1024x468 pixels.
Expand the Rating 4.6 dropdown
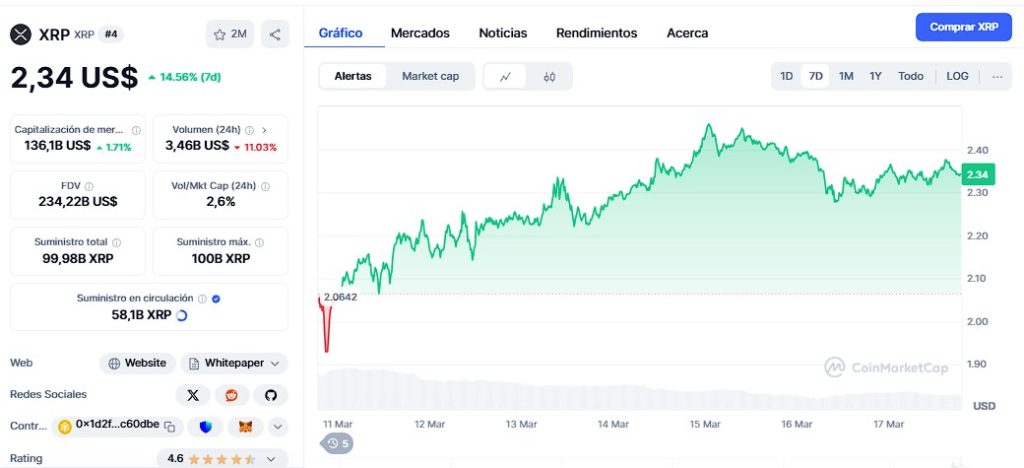[271, 458]
